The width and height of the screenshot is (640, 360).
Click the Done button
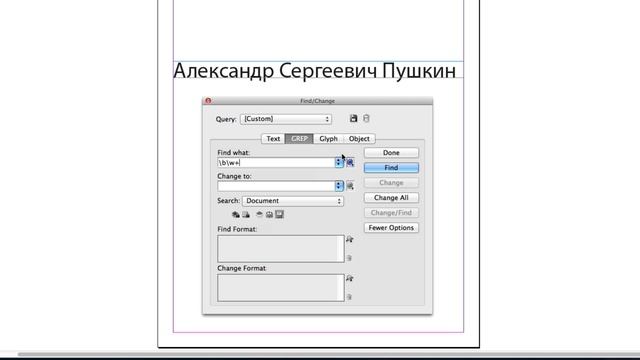[391, 153]
